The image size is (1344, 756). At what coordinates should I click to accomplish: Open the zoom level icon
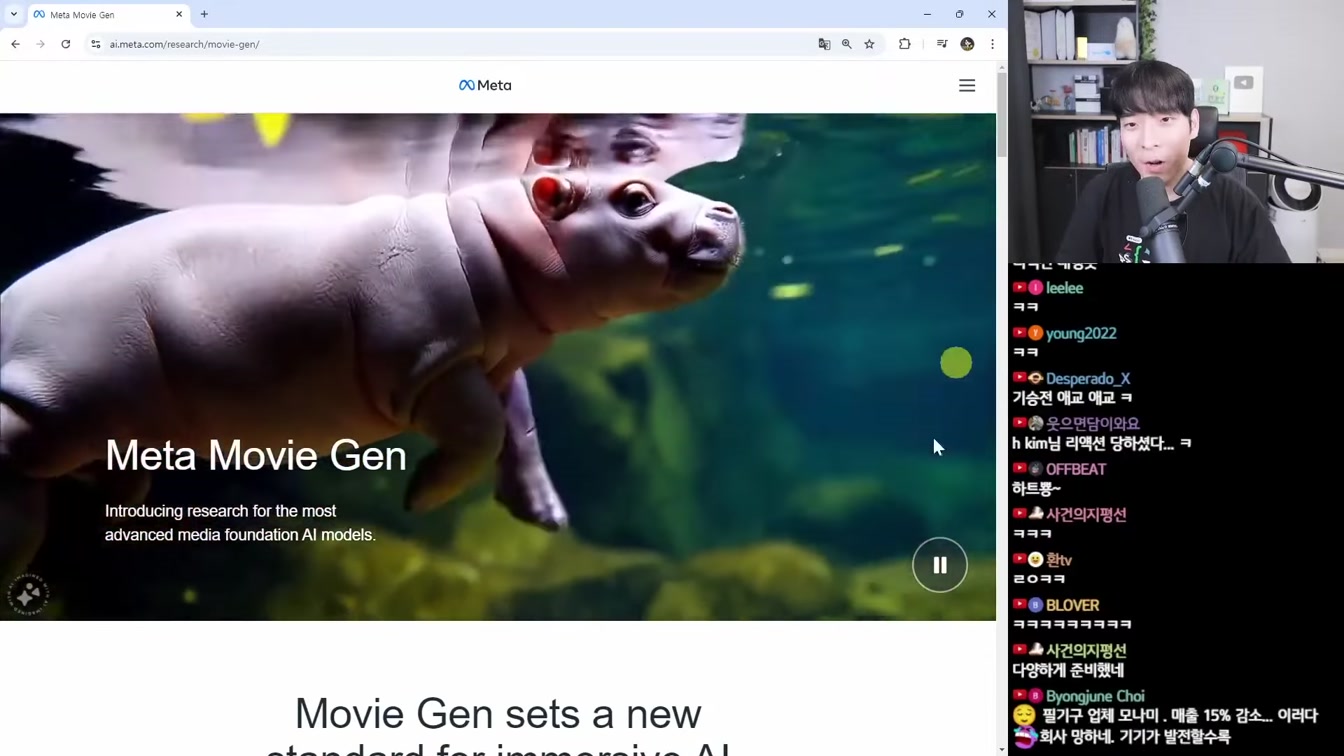(x=847, y=44)
